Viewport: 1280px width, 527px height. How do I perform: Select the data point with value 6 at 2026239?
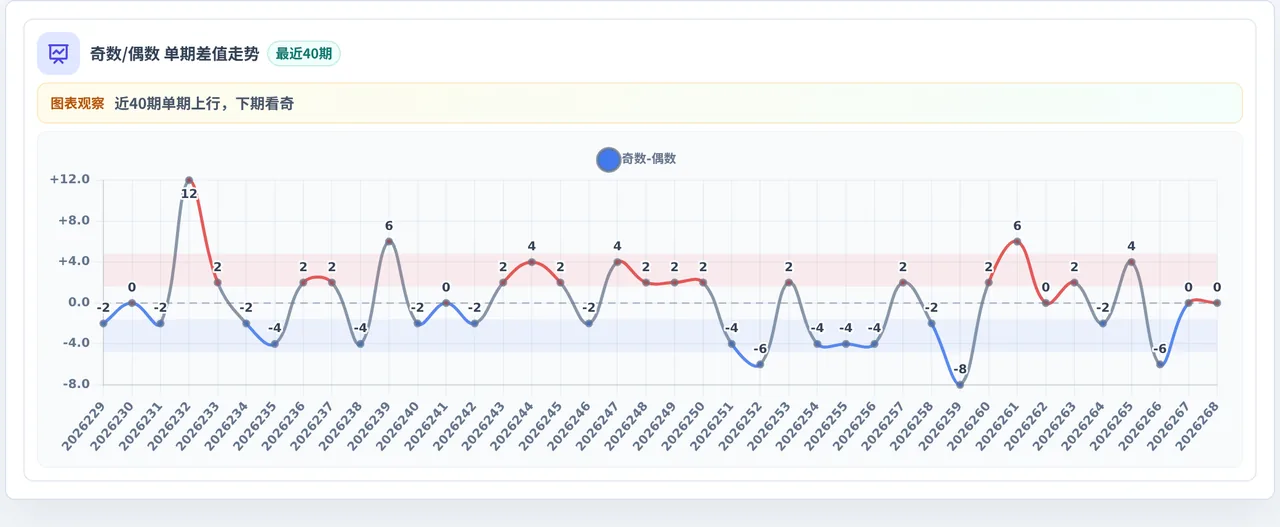(389, 241)
